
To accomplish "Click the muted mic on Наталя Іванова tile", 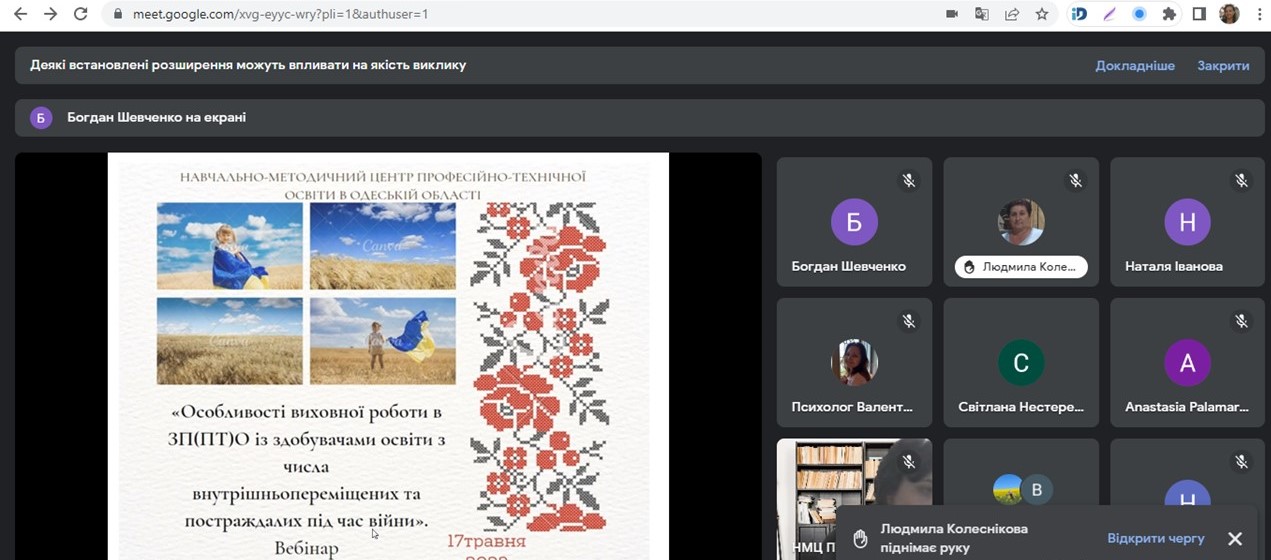I will 1241,181.
